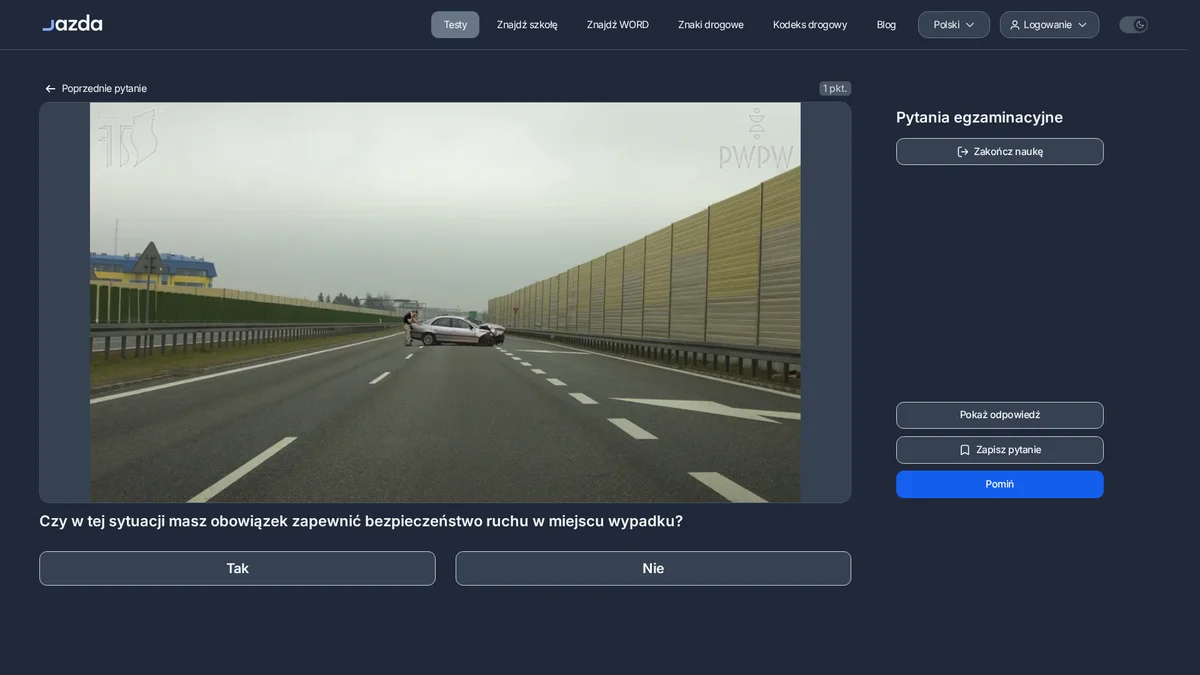Click the back arrow beside Poprzednie pytanie
The width and height of the screenshot is (1200, 675).
[50, 89]
